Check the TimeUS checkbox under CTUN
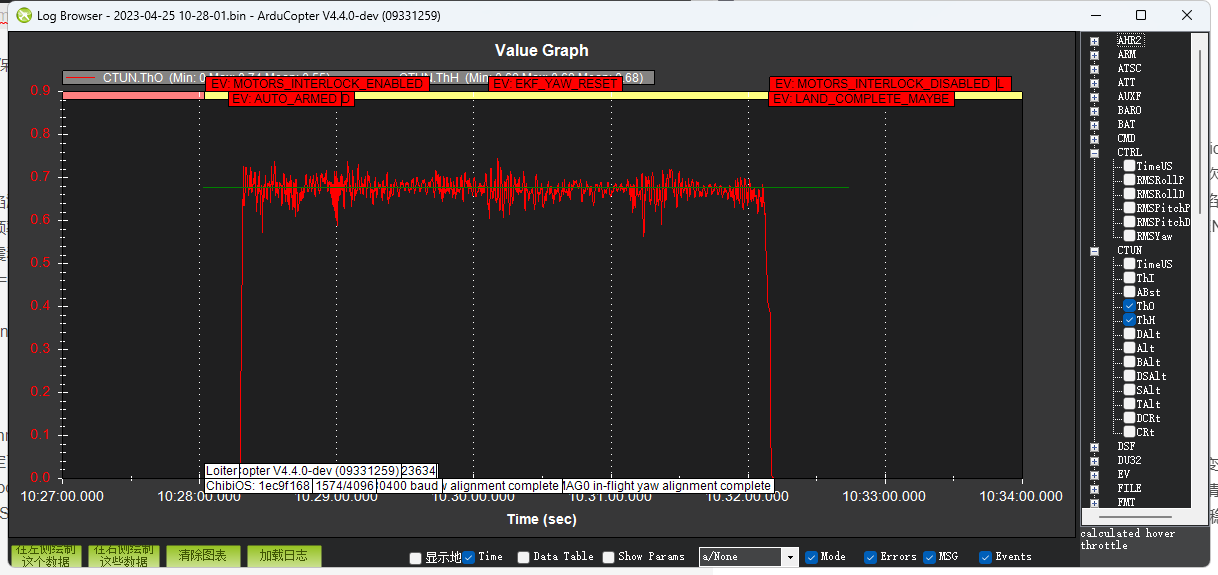This screenshot has width=1218, height=575. click(1129, 264)
